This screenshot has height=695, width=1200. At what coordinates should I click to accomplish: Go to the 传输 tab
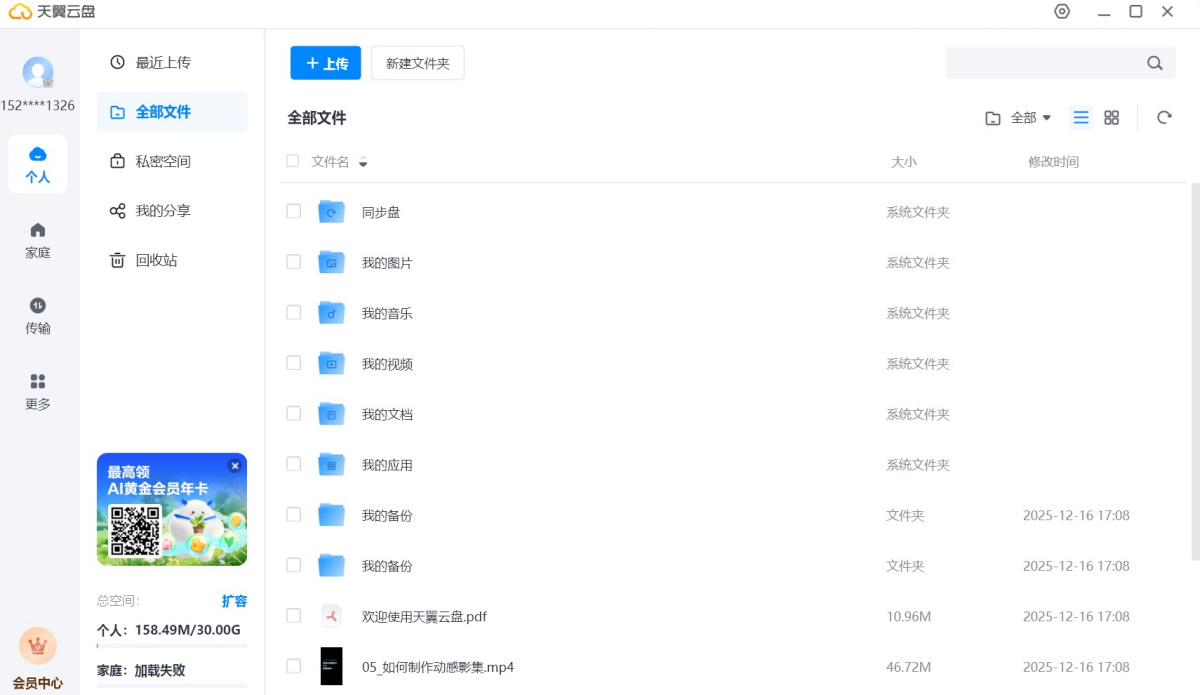click(38, 315)
